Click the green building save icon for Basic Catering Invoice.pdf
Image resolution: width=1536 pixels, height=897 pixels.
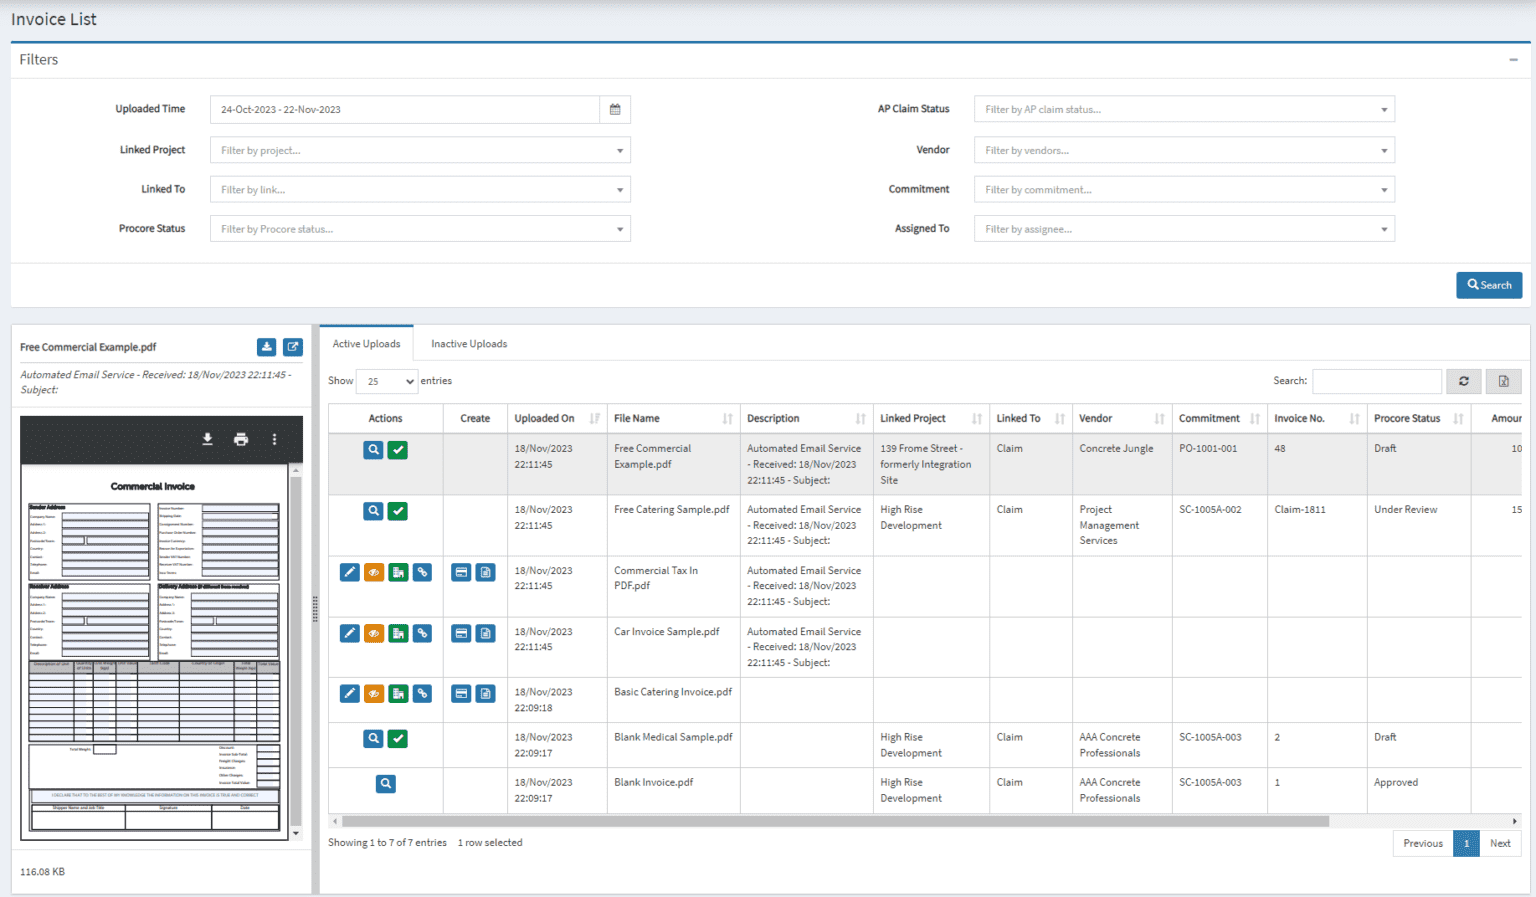pos(398,693)
